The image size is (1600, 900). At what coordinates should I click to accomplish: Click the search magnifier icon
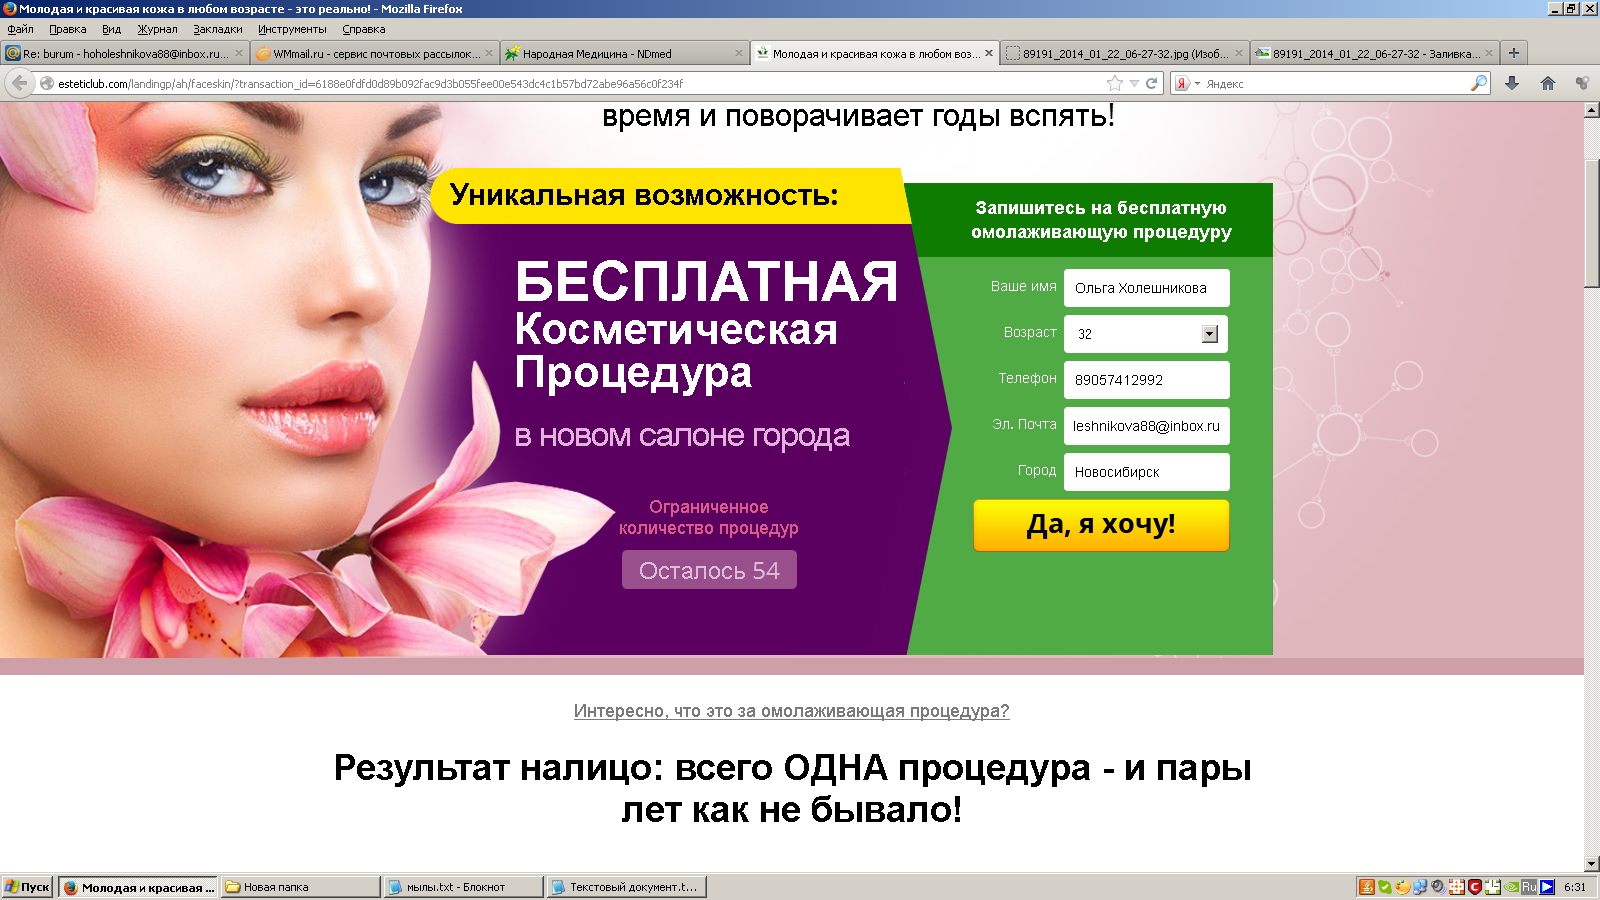1479,83
